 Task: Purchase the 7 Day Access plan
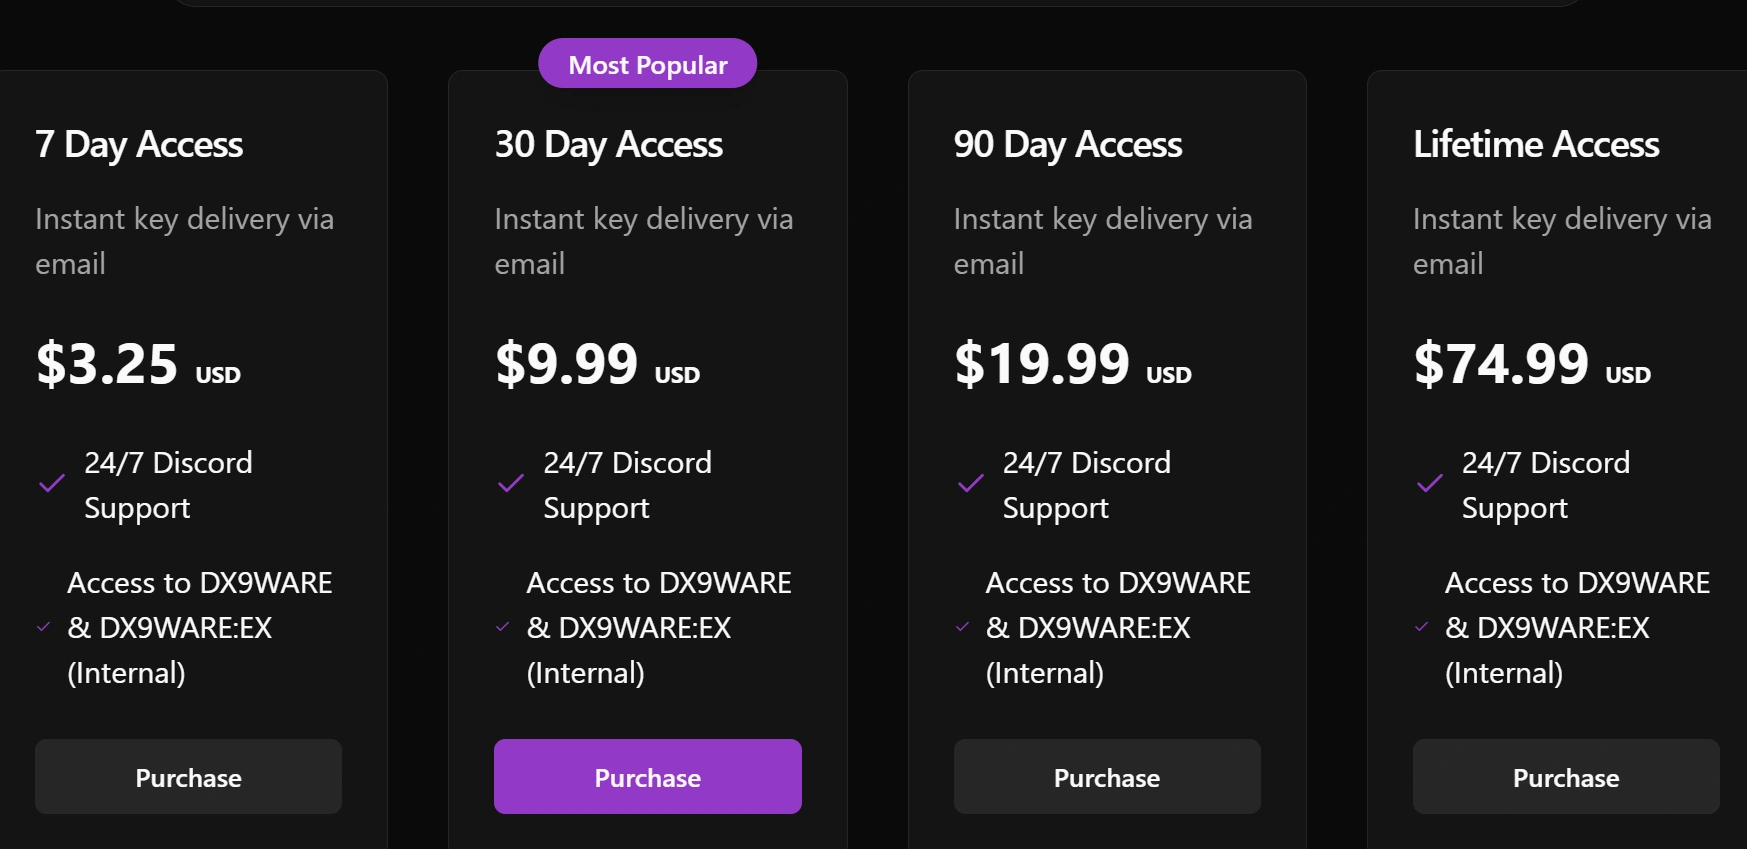click(x=188, y=777)
